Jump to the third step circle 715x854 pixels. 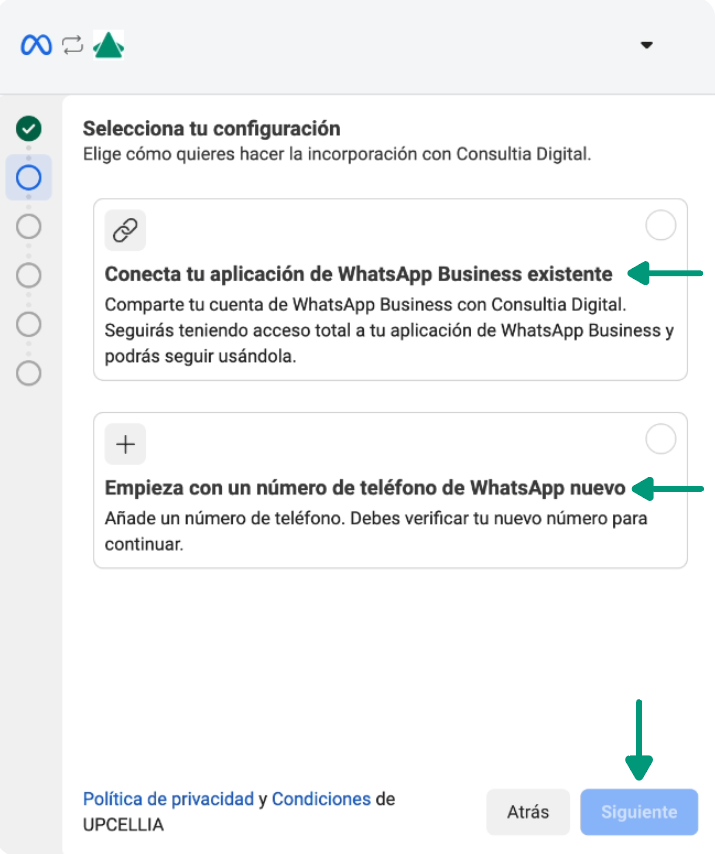click(x=29, y=226)
